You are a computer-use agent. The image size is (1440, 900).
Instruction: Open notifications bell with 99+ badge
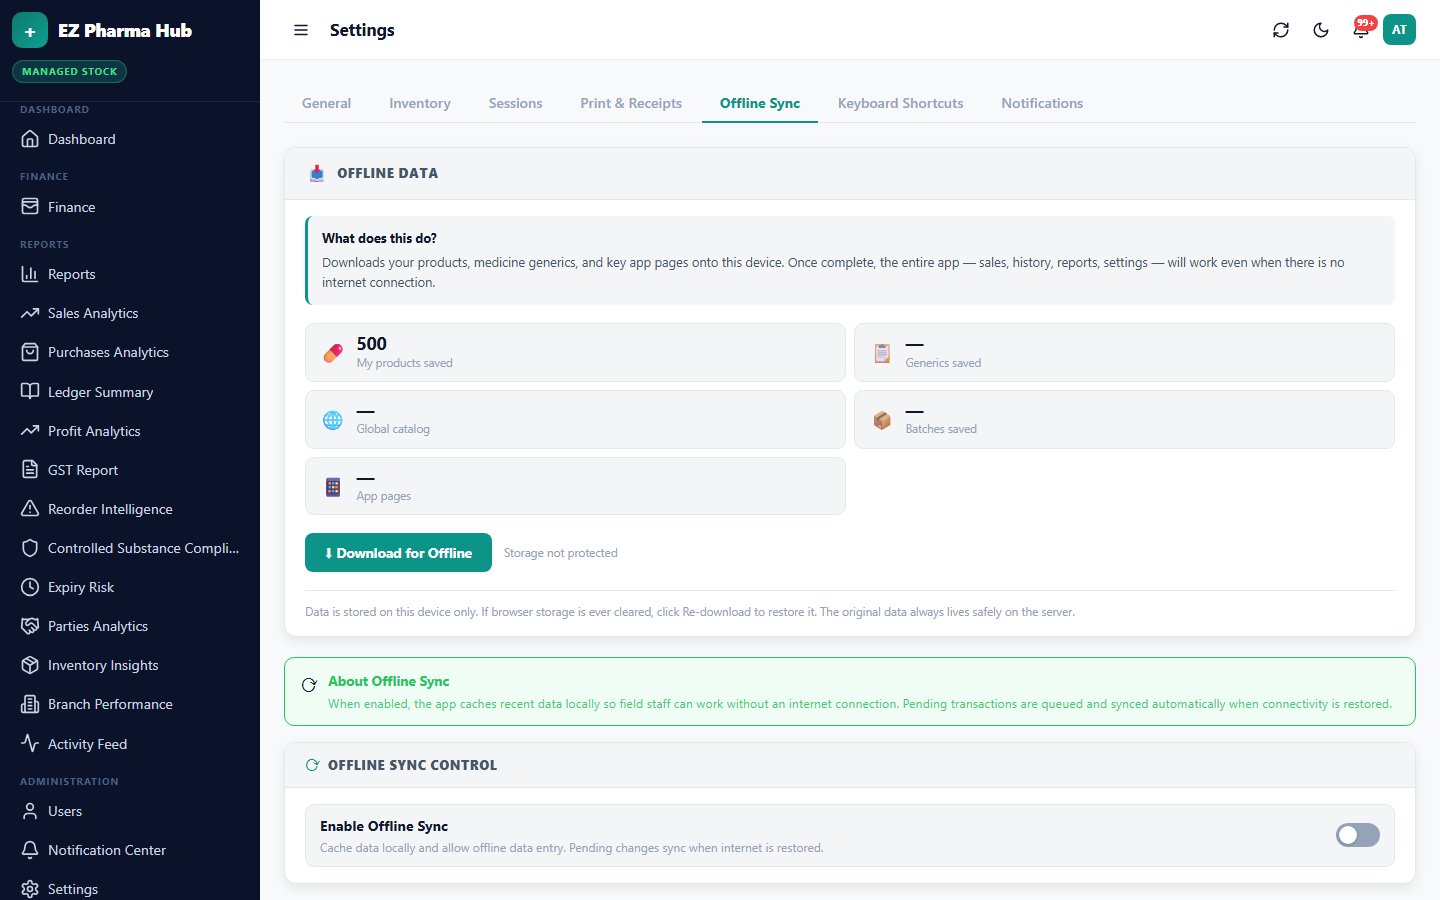[1361, 30]
